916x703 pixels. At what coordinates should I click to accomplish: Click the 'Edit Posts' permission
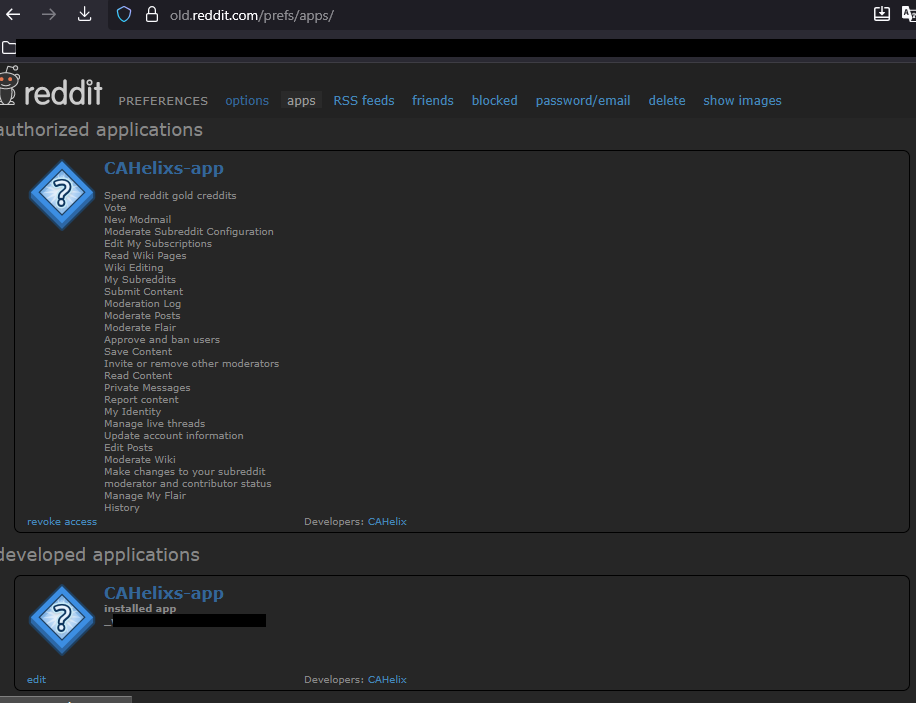click(129, 448)
